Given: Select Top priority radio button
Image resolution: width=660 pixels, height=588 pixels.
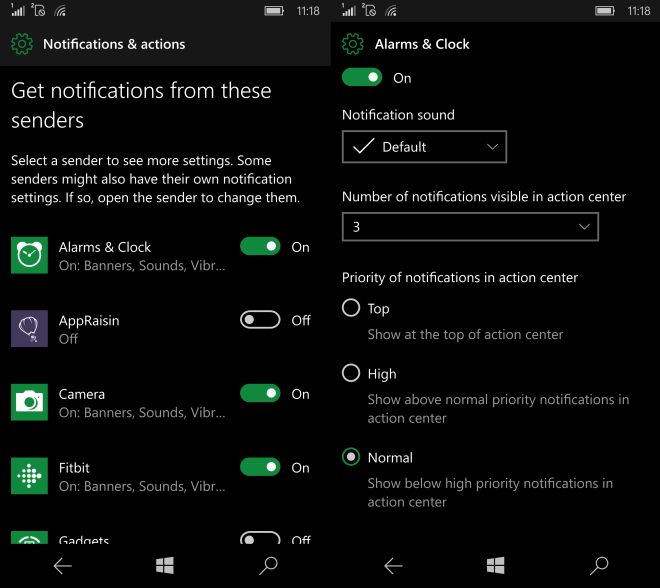Looking at the screenshot, I should pyautogui.click(x=351, y=308).
